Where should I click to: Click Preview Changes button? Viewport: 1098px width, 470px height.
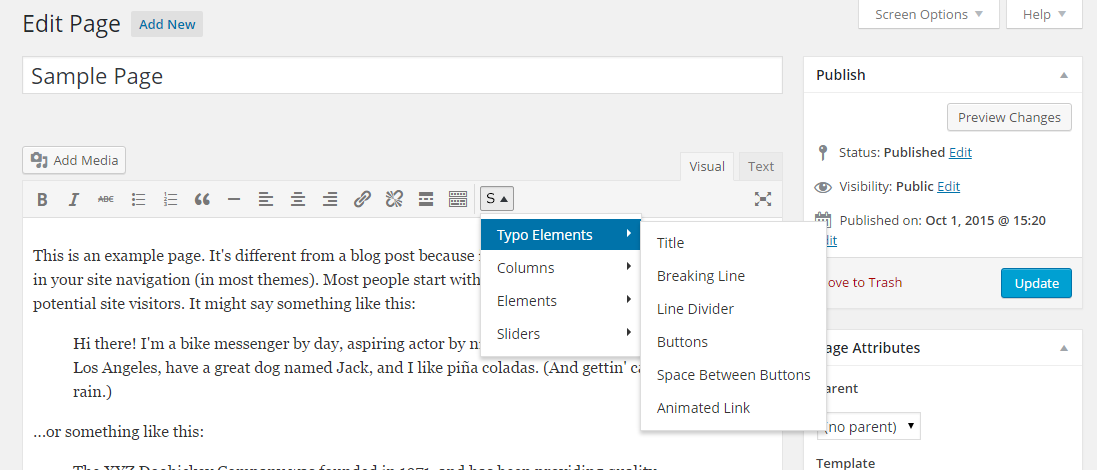[x=1009, y=118]
